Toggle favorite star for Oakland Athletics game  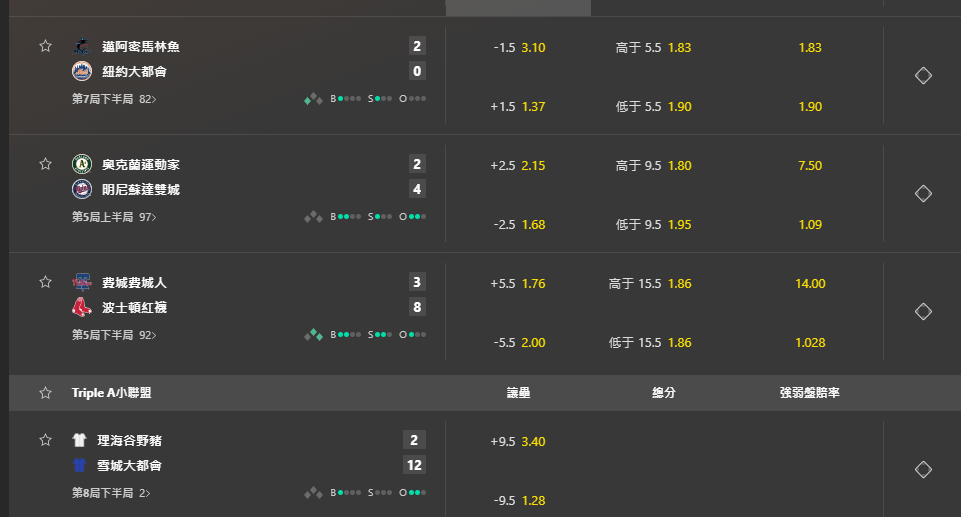tap(45, 164)
